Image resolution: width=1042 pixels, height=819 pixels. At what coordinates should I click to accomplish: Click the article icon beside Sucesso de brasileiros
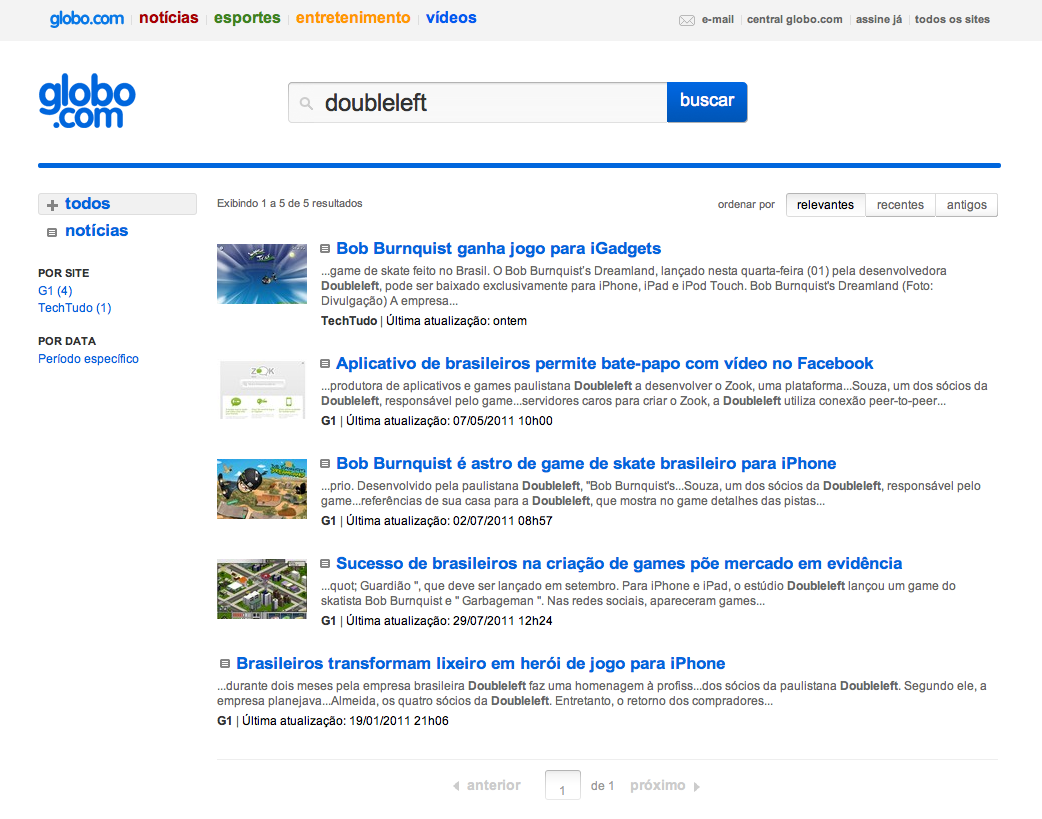[325, 564]
